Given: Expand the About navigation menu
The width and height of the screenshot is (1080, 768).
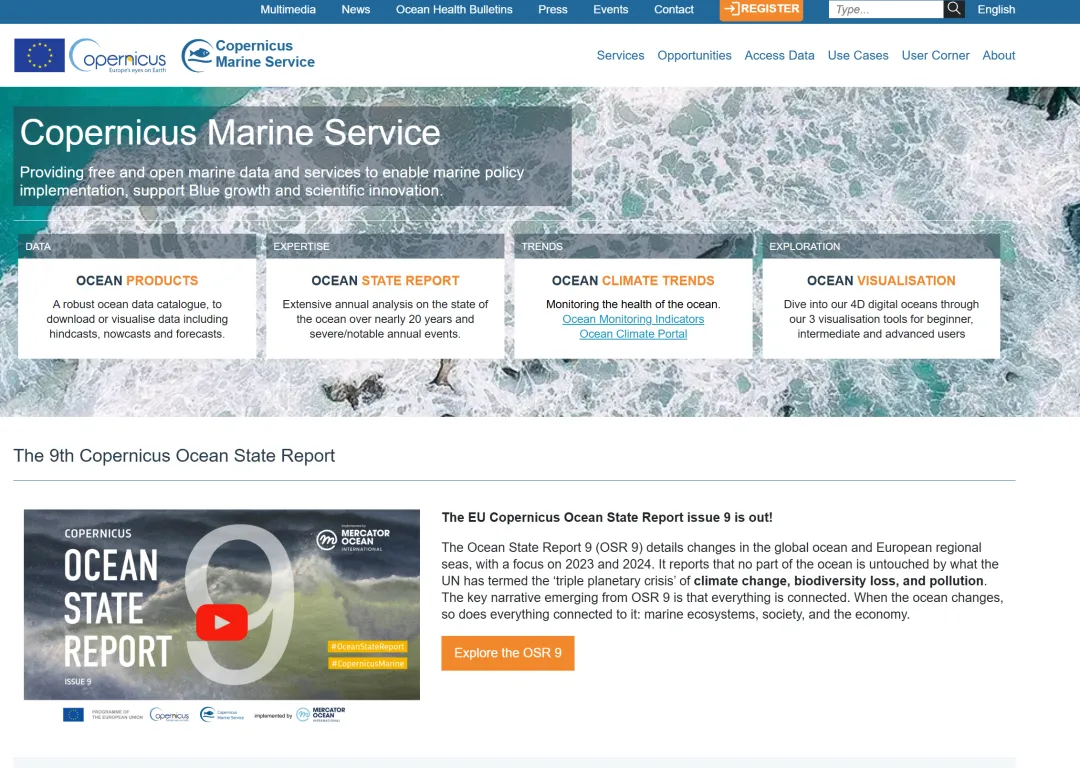Looking at the screenshot, I should (x=999, y=55).
